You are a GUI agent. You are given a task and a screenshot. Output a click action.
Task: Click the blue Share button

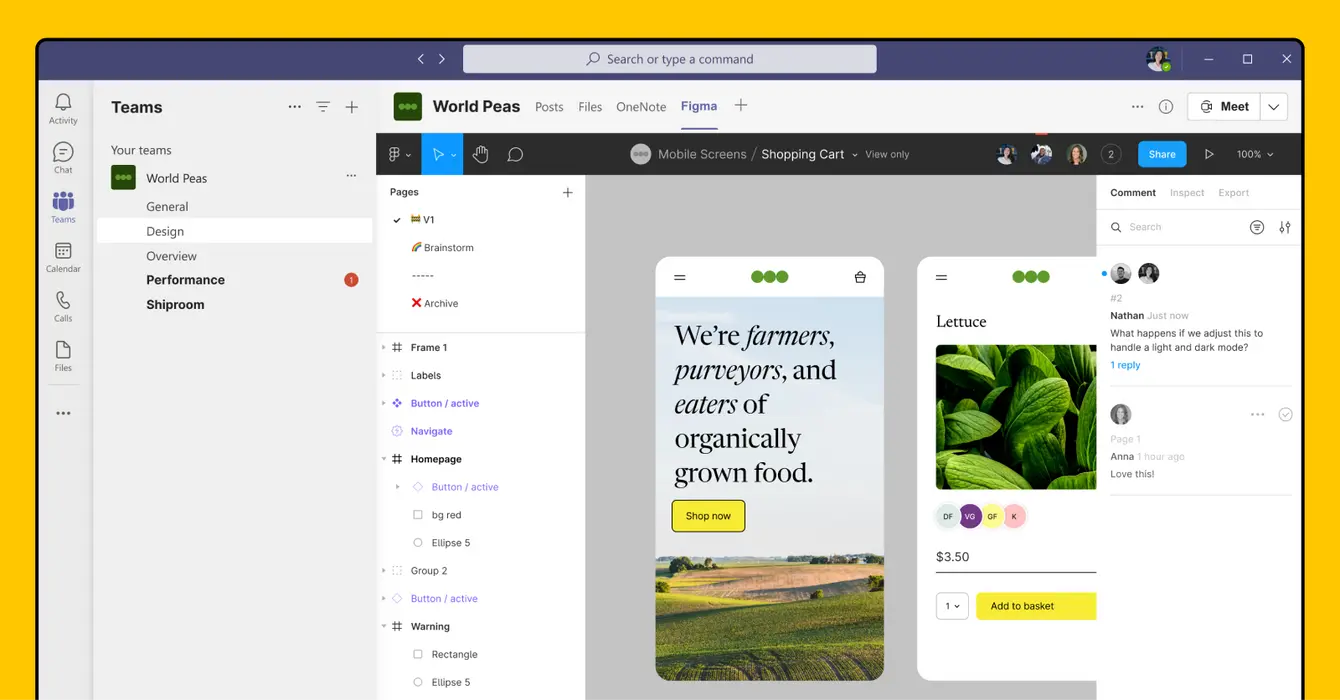click(1162, 154)
